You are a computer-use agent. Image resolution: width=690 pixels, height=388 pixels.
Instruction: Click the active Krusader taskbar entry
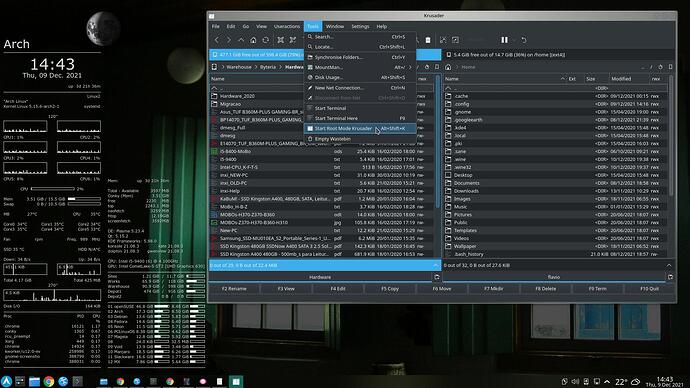(236, 381)
